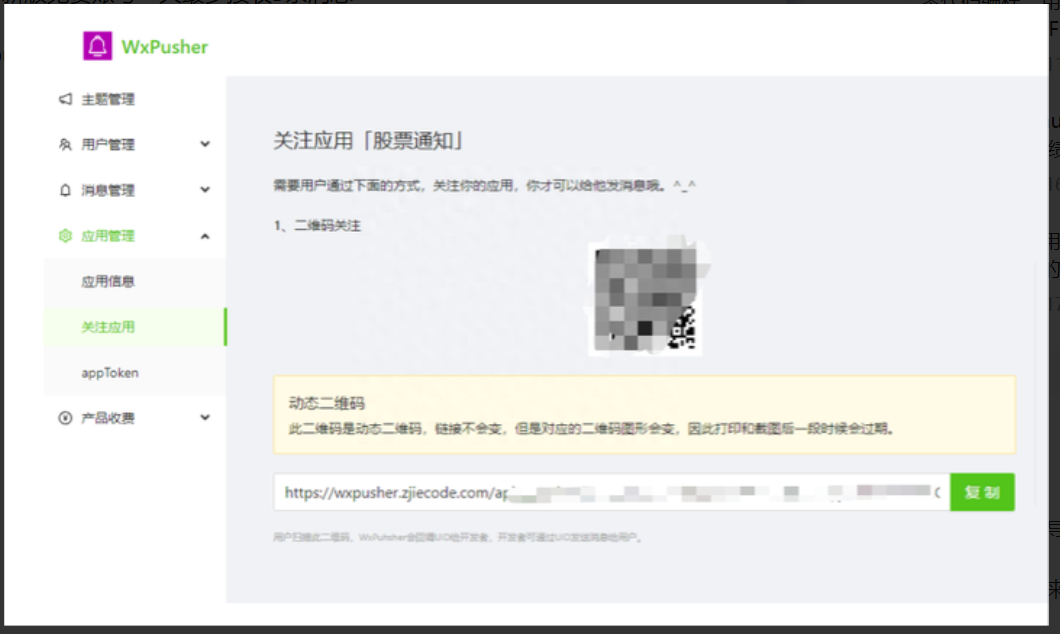Viewport: 1060px width, 634px height.
Task: Click the 1、二维码关注 label
Action: pos(317,226)
